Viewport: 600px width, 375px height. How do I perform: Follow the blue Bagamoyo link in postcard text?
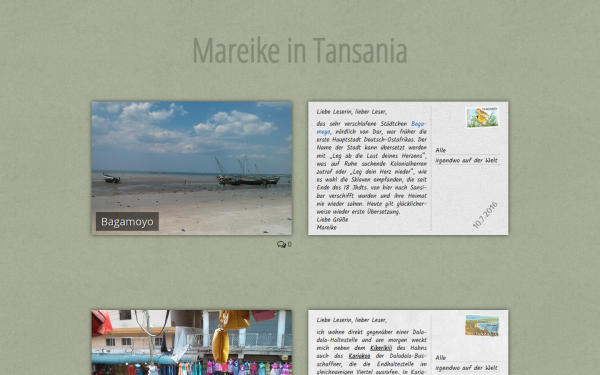pos(418,124)
